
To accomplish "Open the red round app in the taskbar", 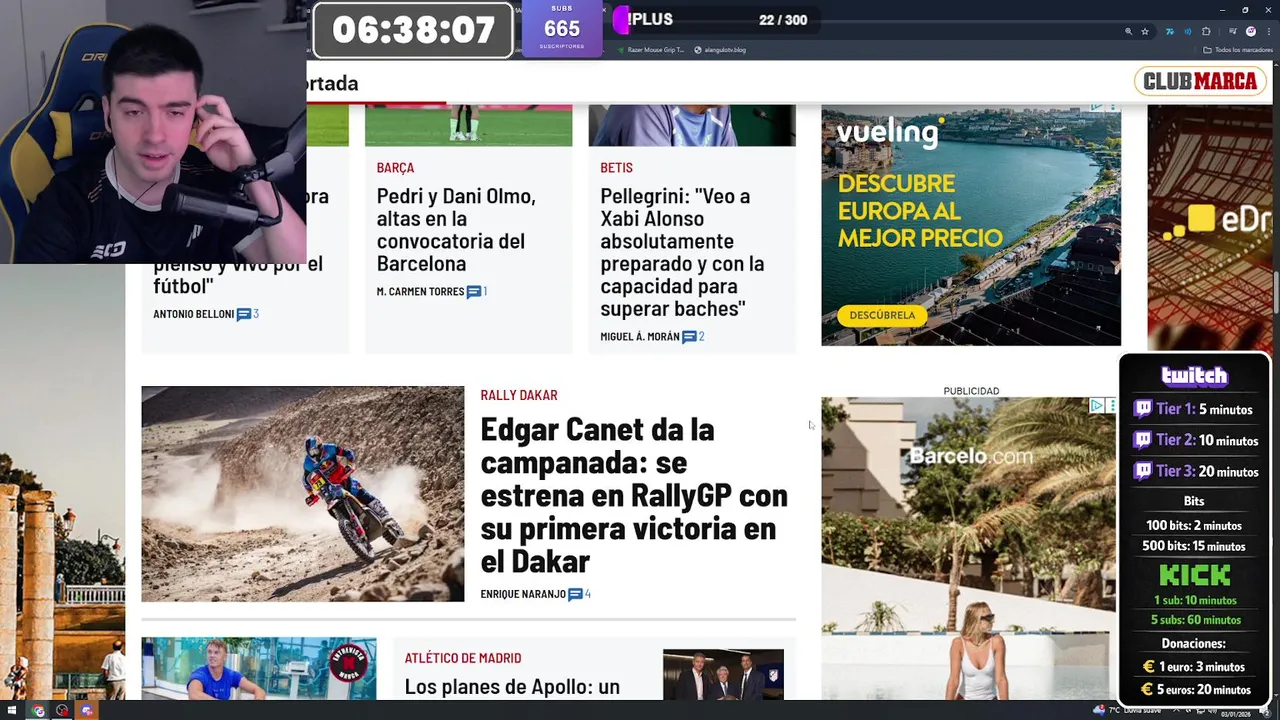I will coord(62,711).
